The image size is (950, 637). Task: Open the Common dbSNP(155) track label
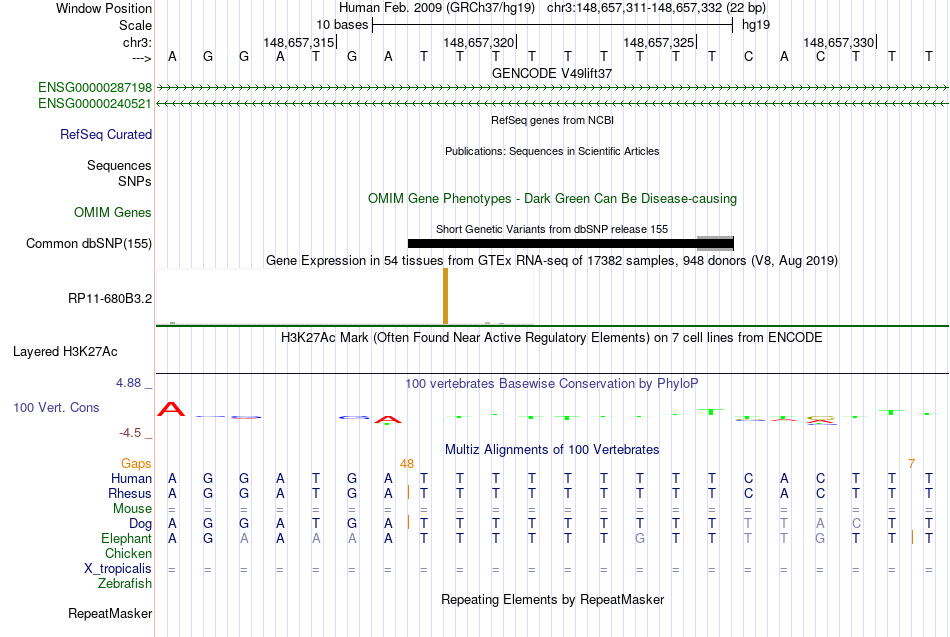pyautogui.click(x=88, y=243)
